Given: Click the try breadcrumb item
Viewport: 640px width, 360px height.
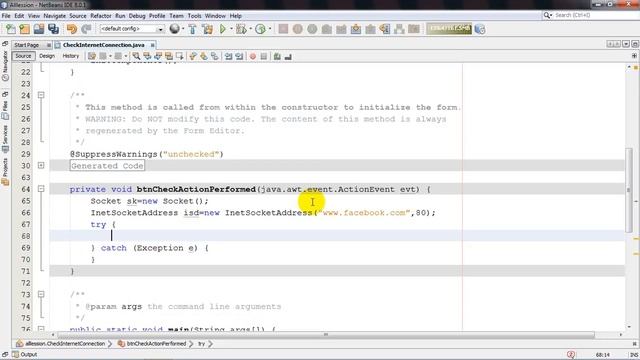Looking at the screenshot, I should tap(202, 344).
